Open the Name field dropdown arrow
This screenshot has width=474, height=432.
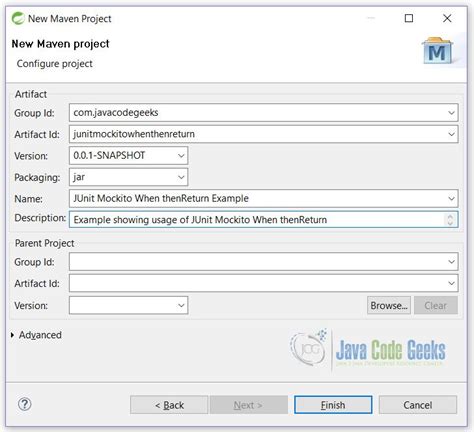coord(451,199)
